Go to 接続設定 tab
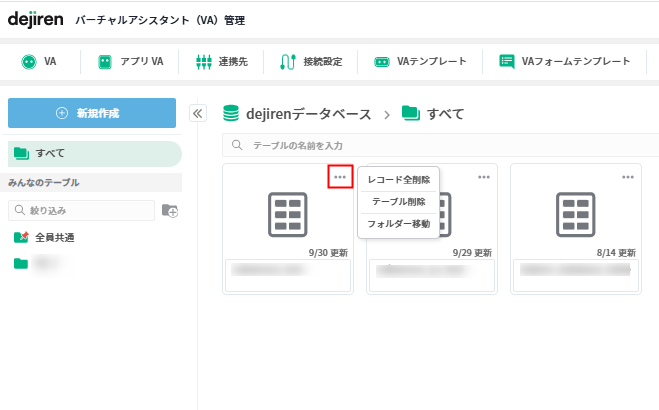Viewport: 659px width, 410px height. [312, 61]
